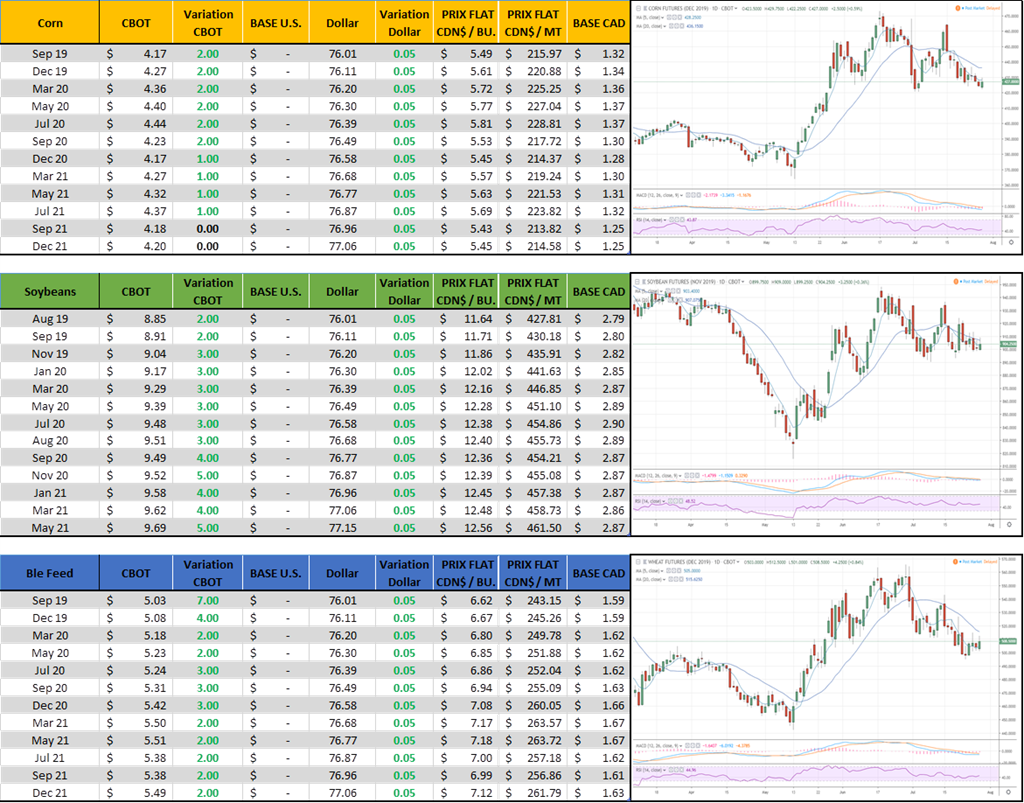Open chart settings gear on corn chart
Image resolution: width=1024 pixels, height=803 pixels.
(1010, 242)
